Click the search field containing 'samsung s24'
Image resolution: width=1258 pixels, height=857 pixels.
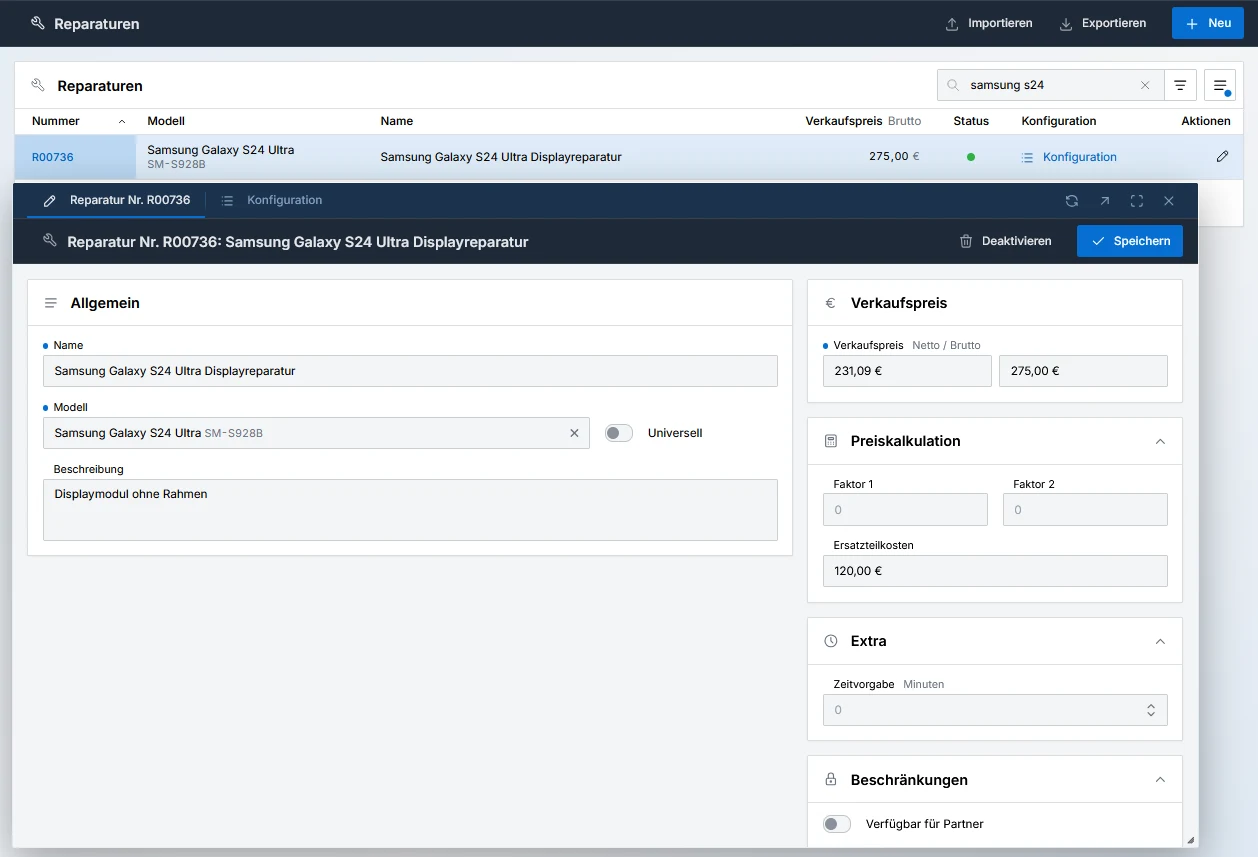[x=1050, y=85]
